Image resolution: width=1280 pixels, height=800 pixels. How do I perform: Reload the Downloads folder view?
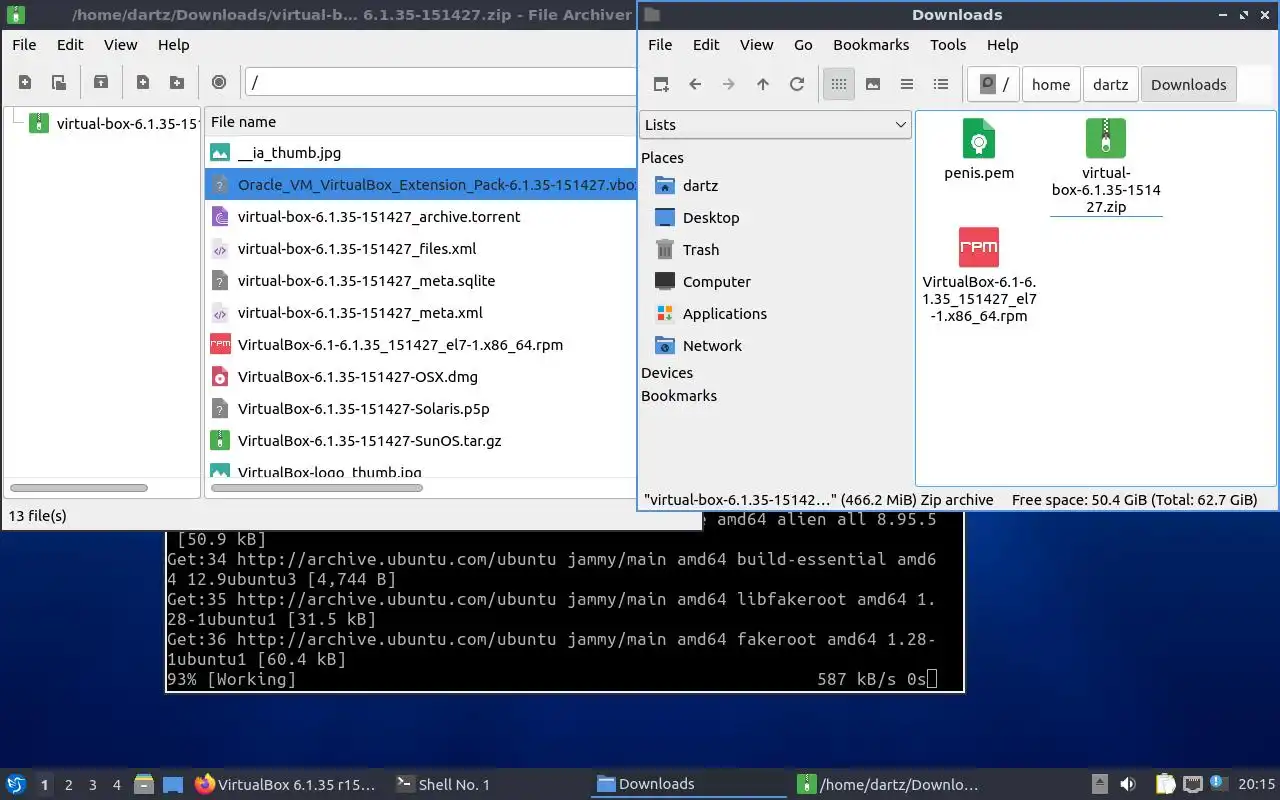797,85
